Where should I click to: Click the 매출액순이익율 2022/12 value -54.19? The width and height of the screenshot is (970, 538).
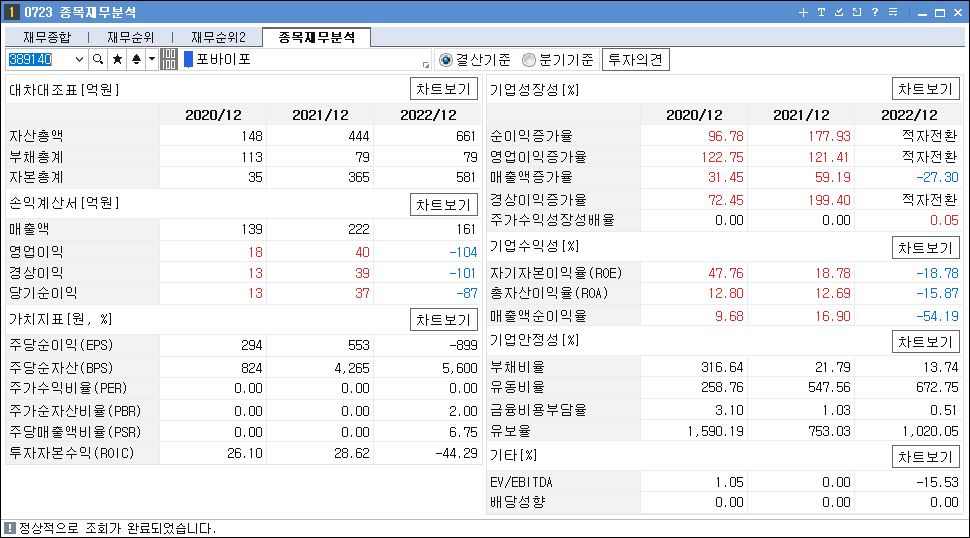tap(937, 316)
